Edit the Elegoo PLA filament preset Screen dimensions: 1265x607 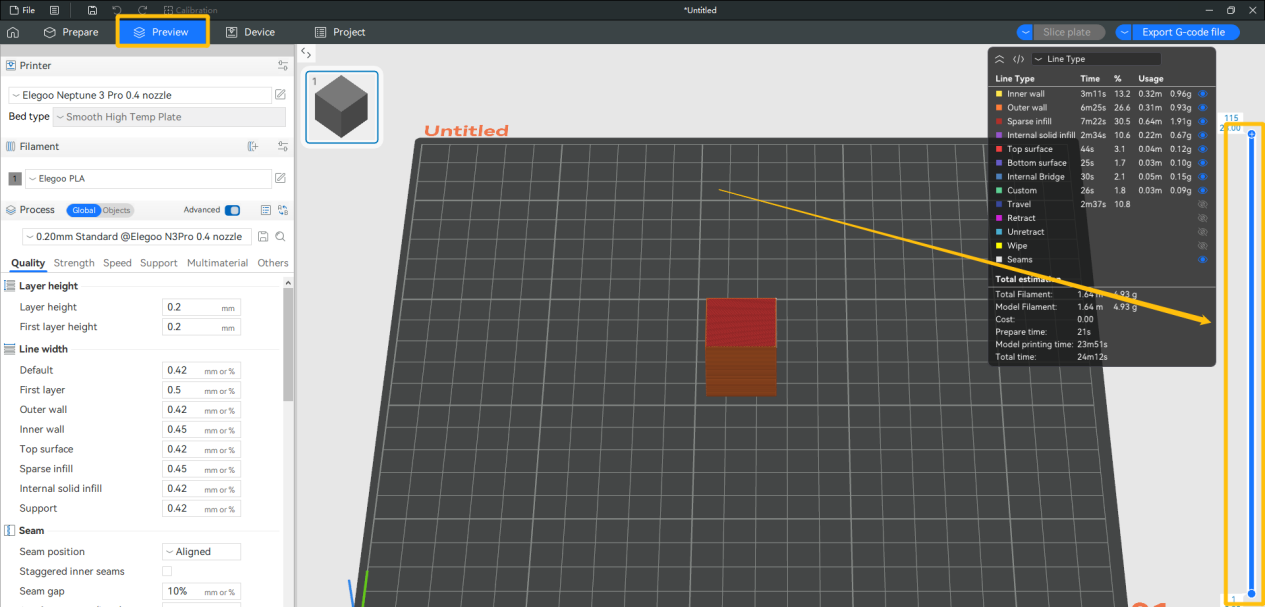[280, 179]
